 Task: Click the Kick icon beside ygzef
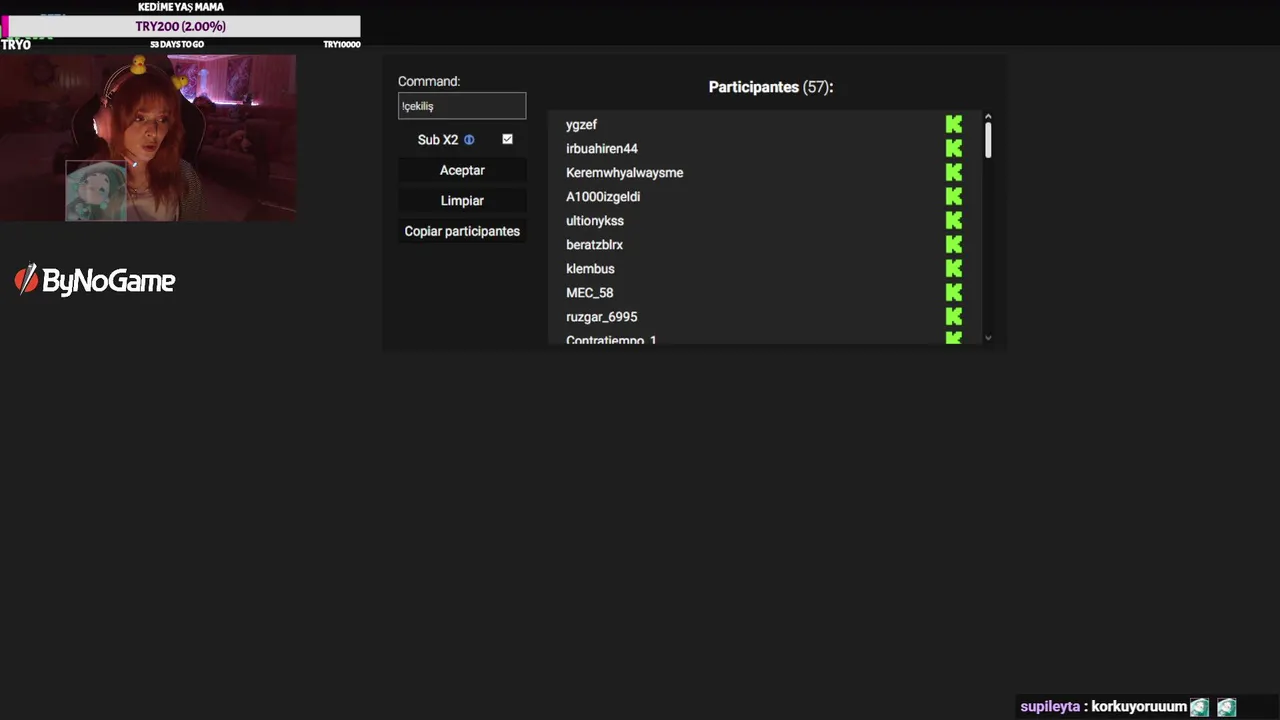[x=954, y=124]
